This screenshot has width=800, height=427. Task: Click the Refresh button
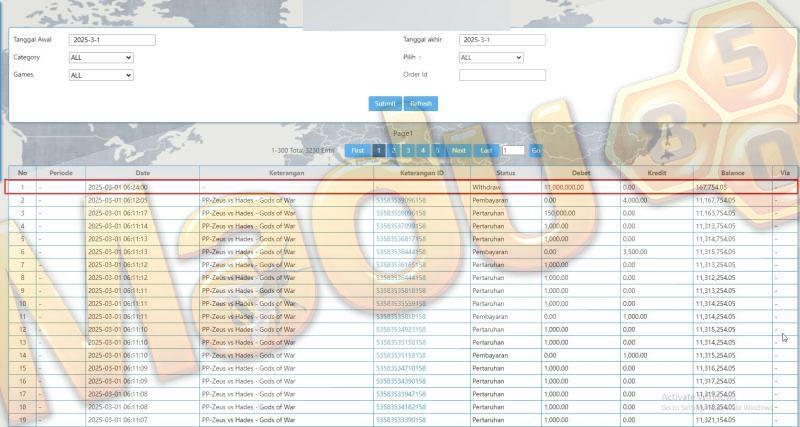click(x=421, y=104)
